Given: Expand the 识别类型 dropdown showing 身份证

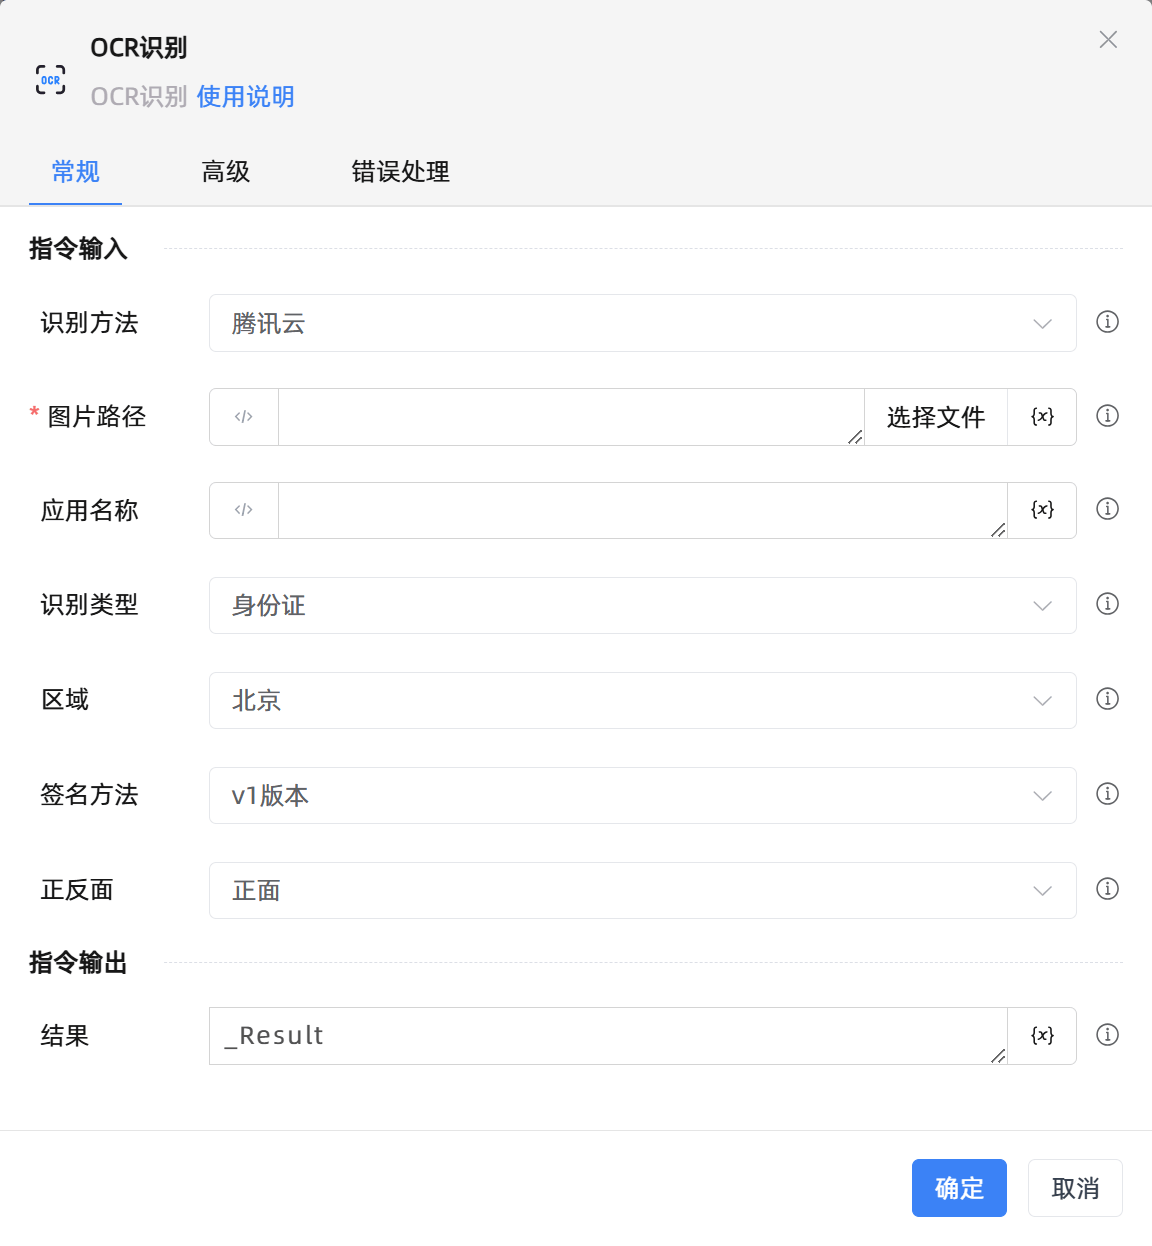Looking at the screenshot, I should pos(642,605).
